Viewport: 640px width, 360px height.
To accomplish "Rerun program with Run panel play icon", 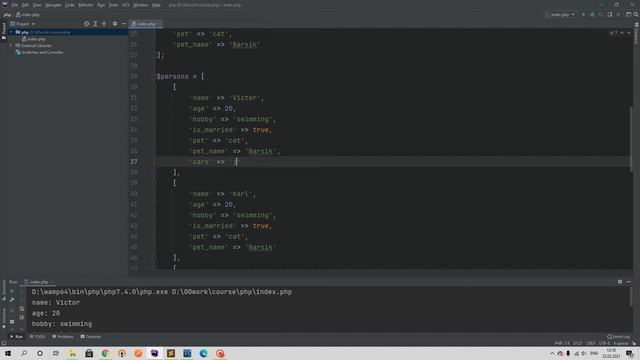I will 12,291.
